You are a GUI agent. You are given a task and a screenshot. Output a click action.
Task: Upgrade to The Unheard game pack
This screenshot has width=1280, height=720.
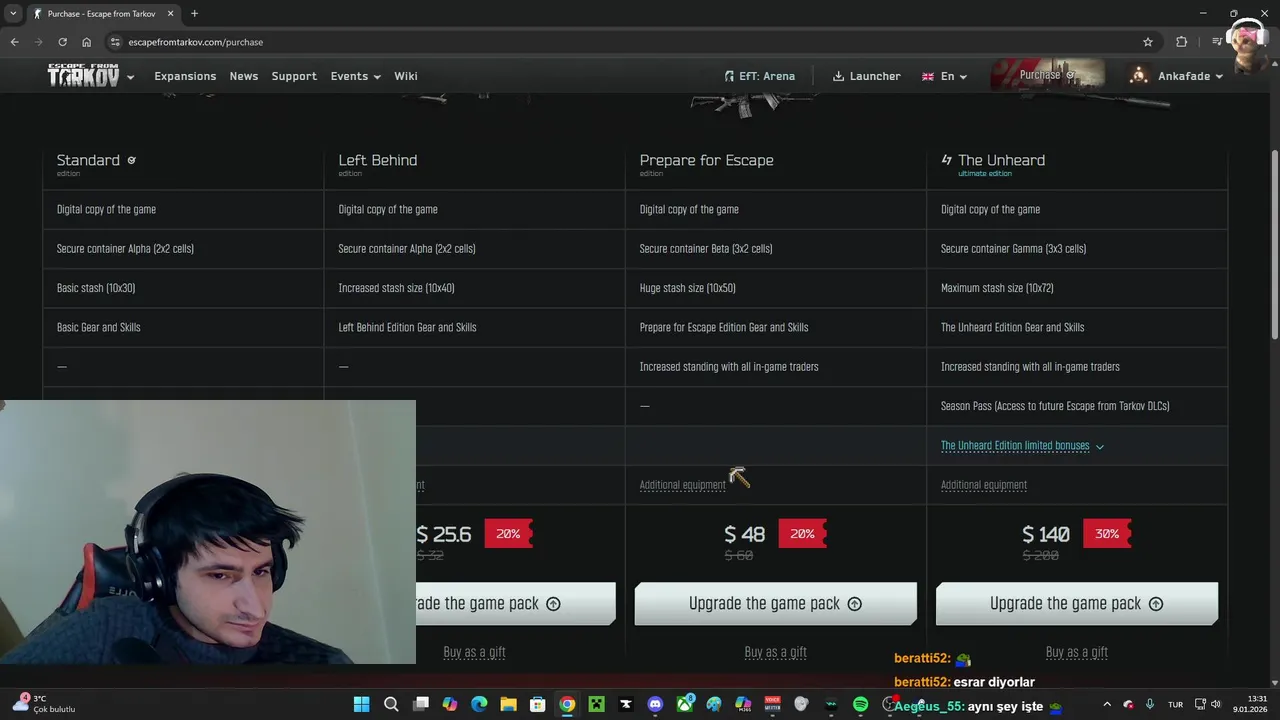click(1077, 604)
